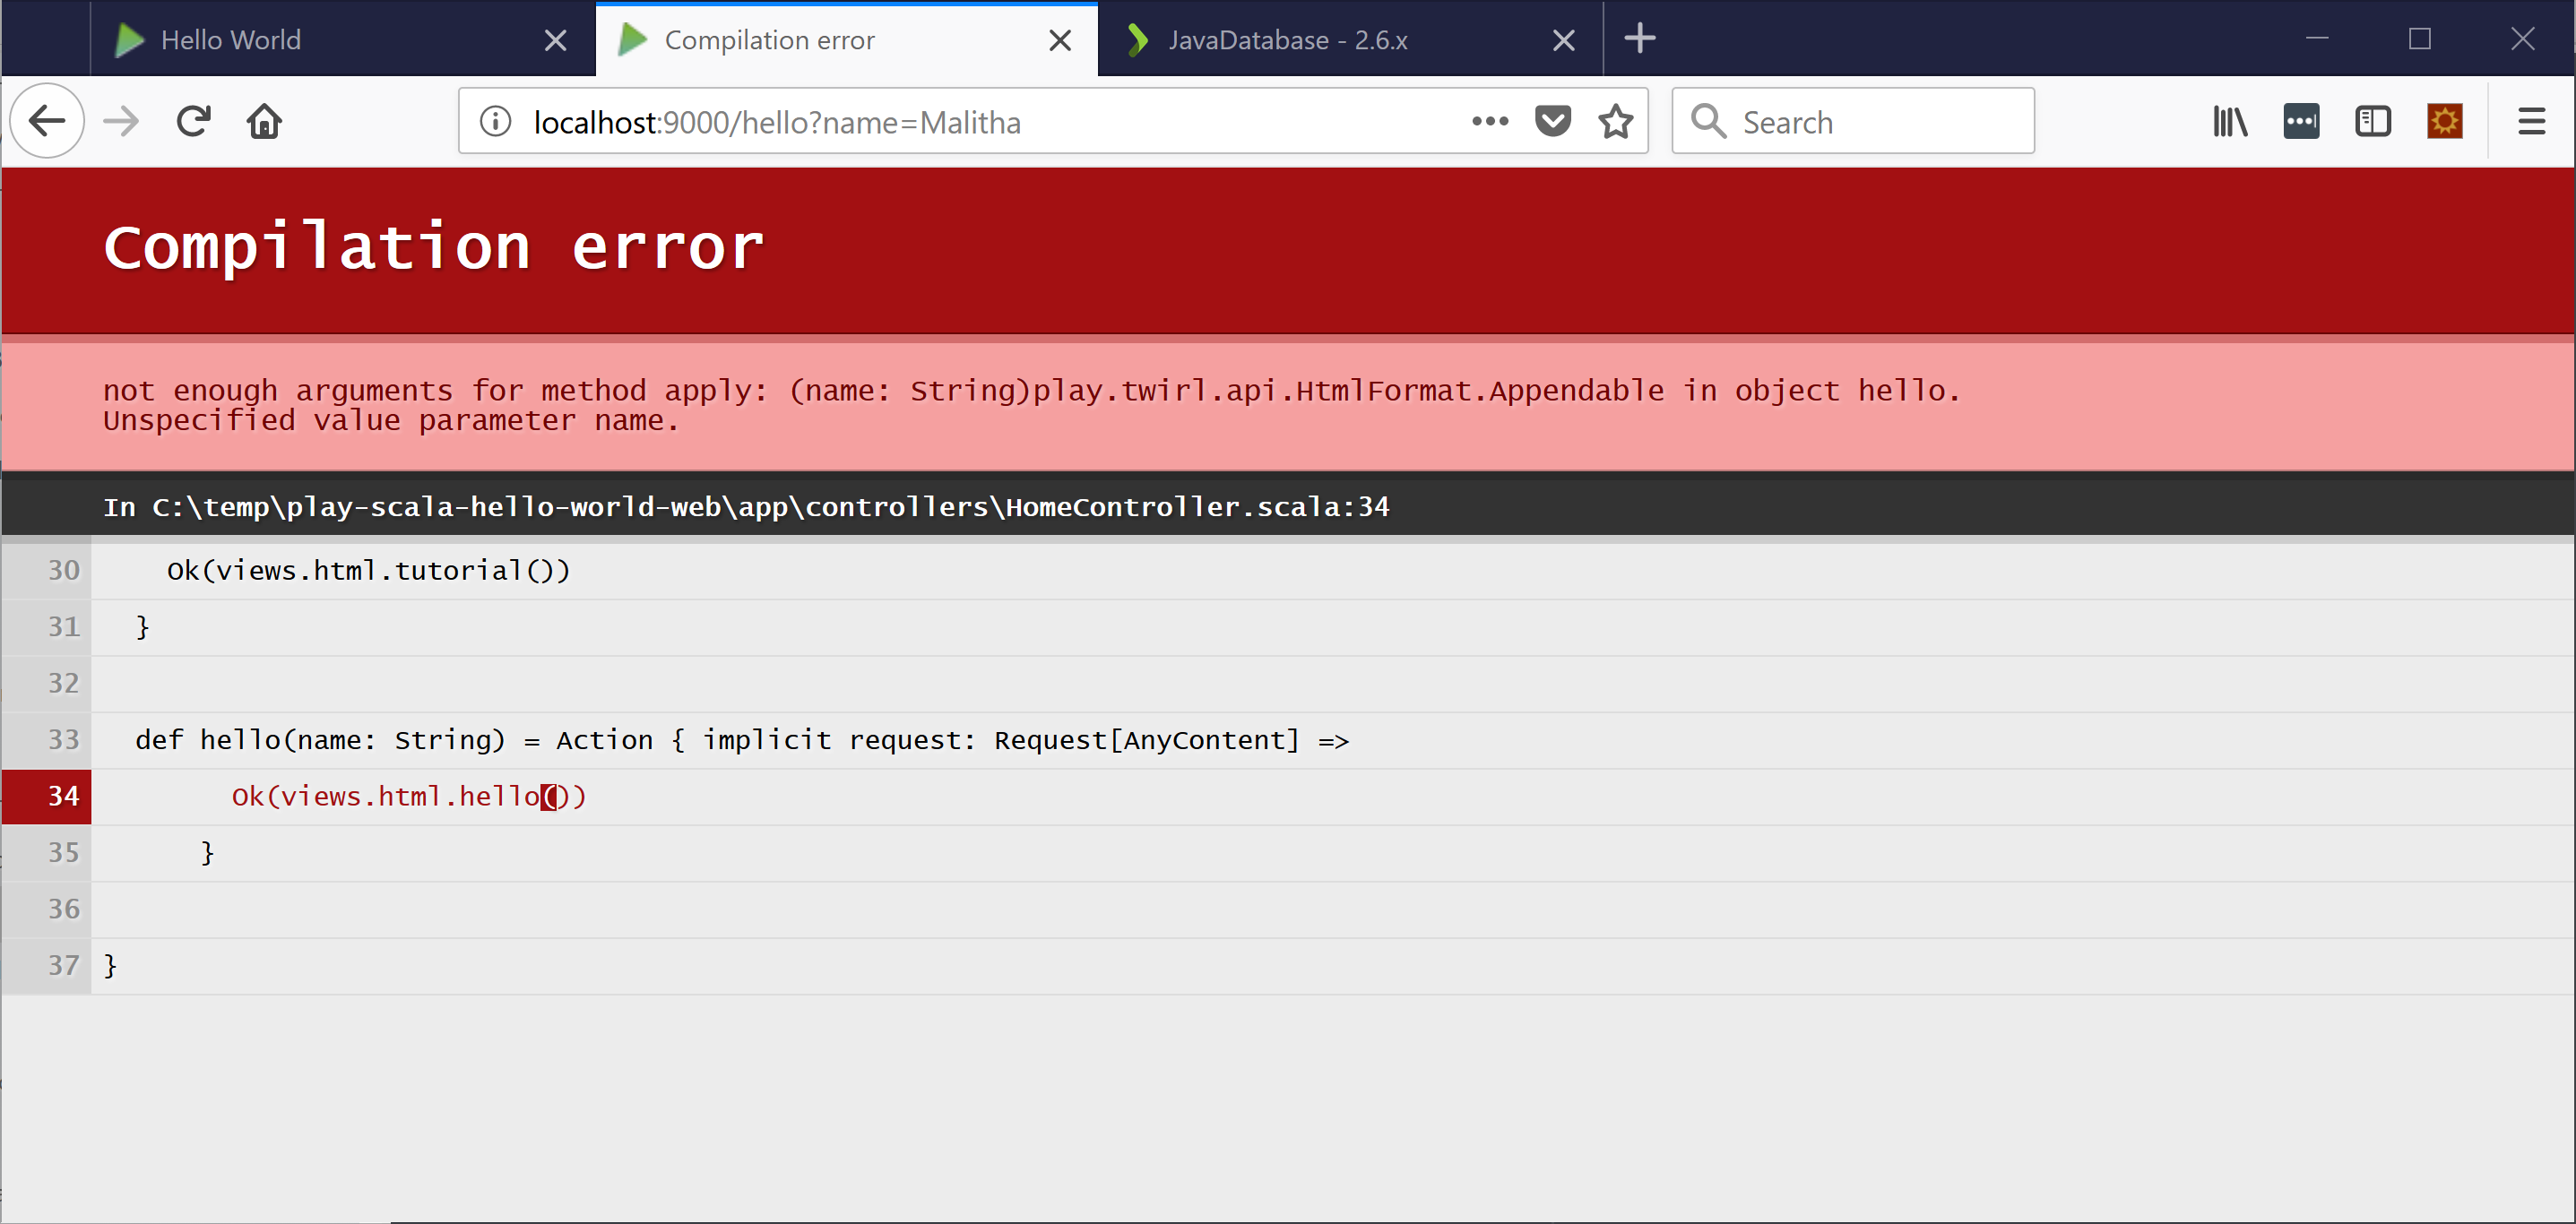Open the Library bookmarks and history icon
Viewport: 2576px width, 1224px height.
click(x=2230, y=121)
